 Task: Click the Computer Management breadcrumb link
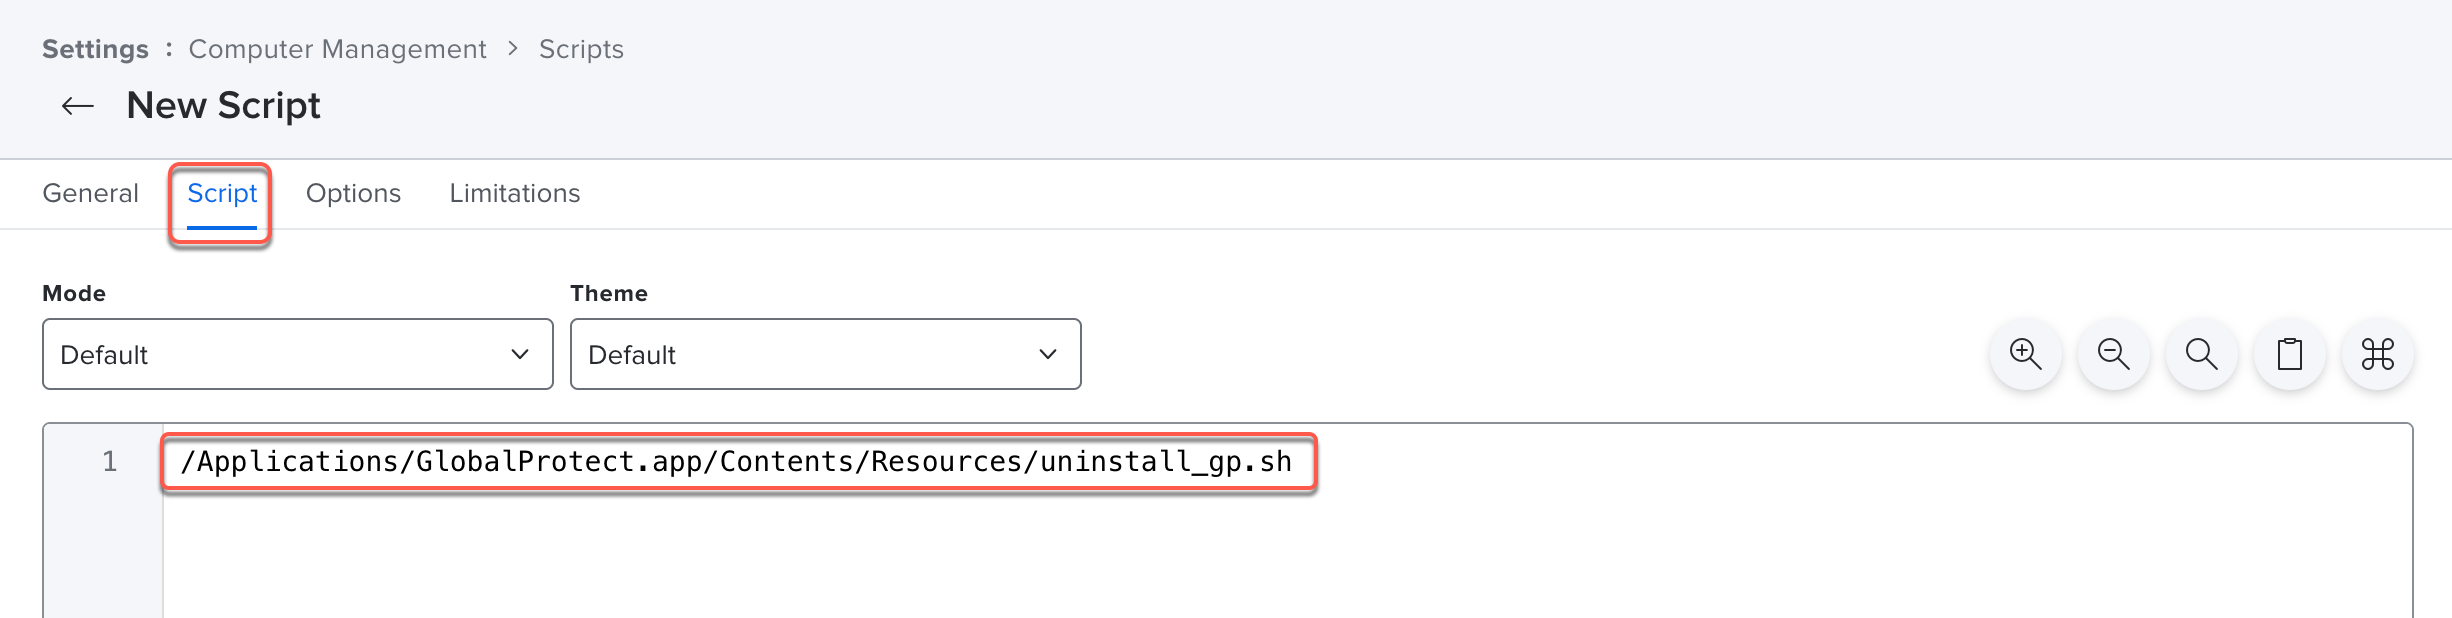pyautogui.click(x=337, y=49)
